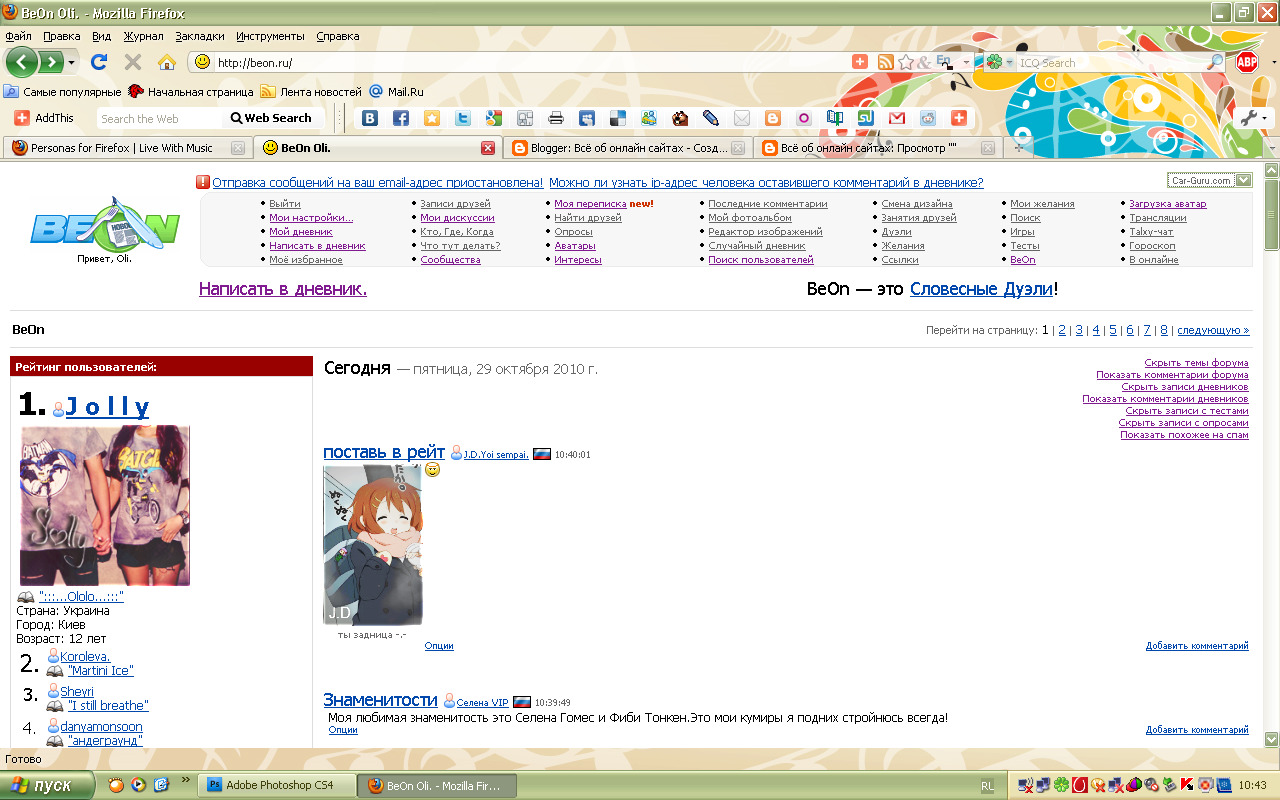This screenshot has height=800, width=1280.
Task: Click the Kaspersky icon in system tray
Action: pyautogui.click(x=1188, y=785)
